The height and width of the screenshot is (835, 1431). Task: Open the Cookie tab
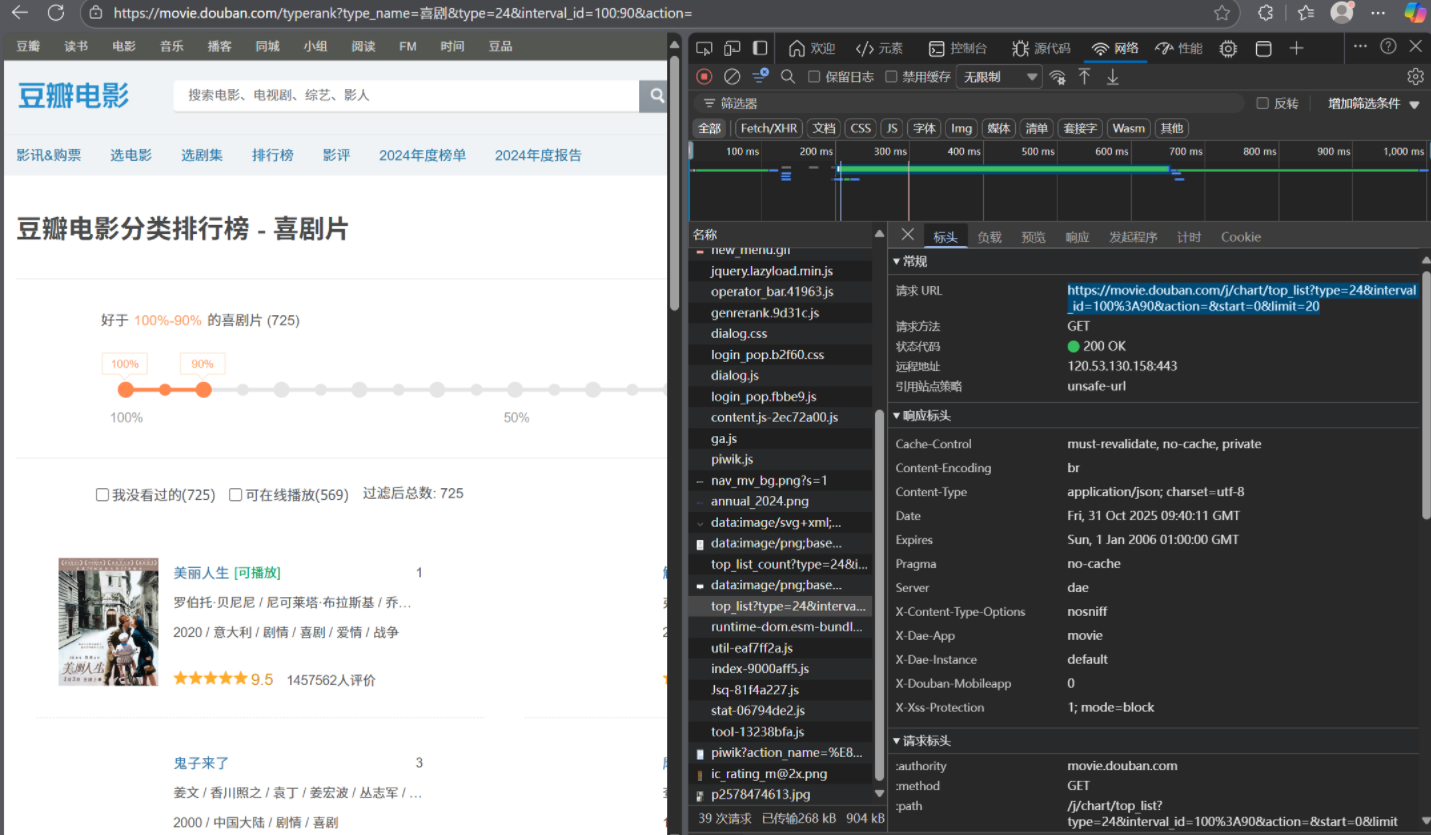pos(1241,237)
